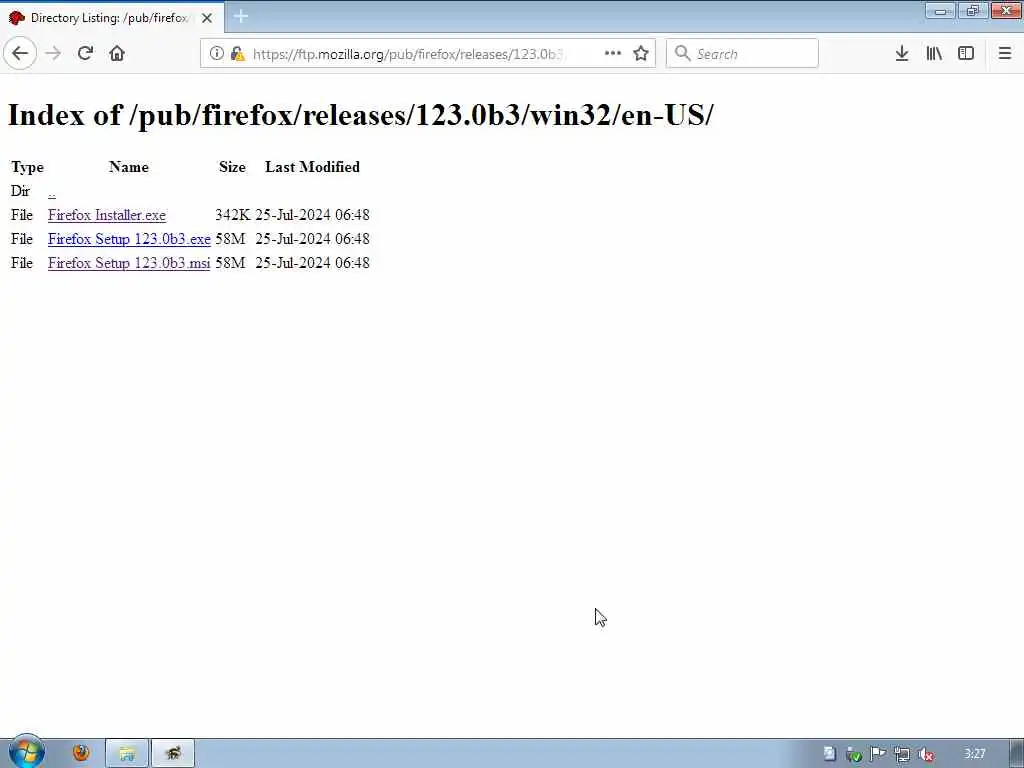Click the green checkmark tray icon

[x=854, y=755]
